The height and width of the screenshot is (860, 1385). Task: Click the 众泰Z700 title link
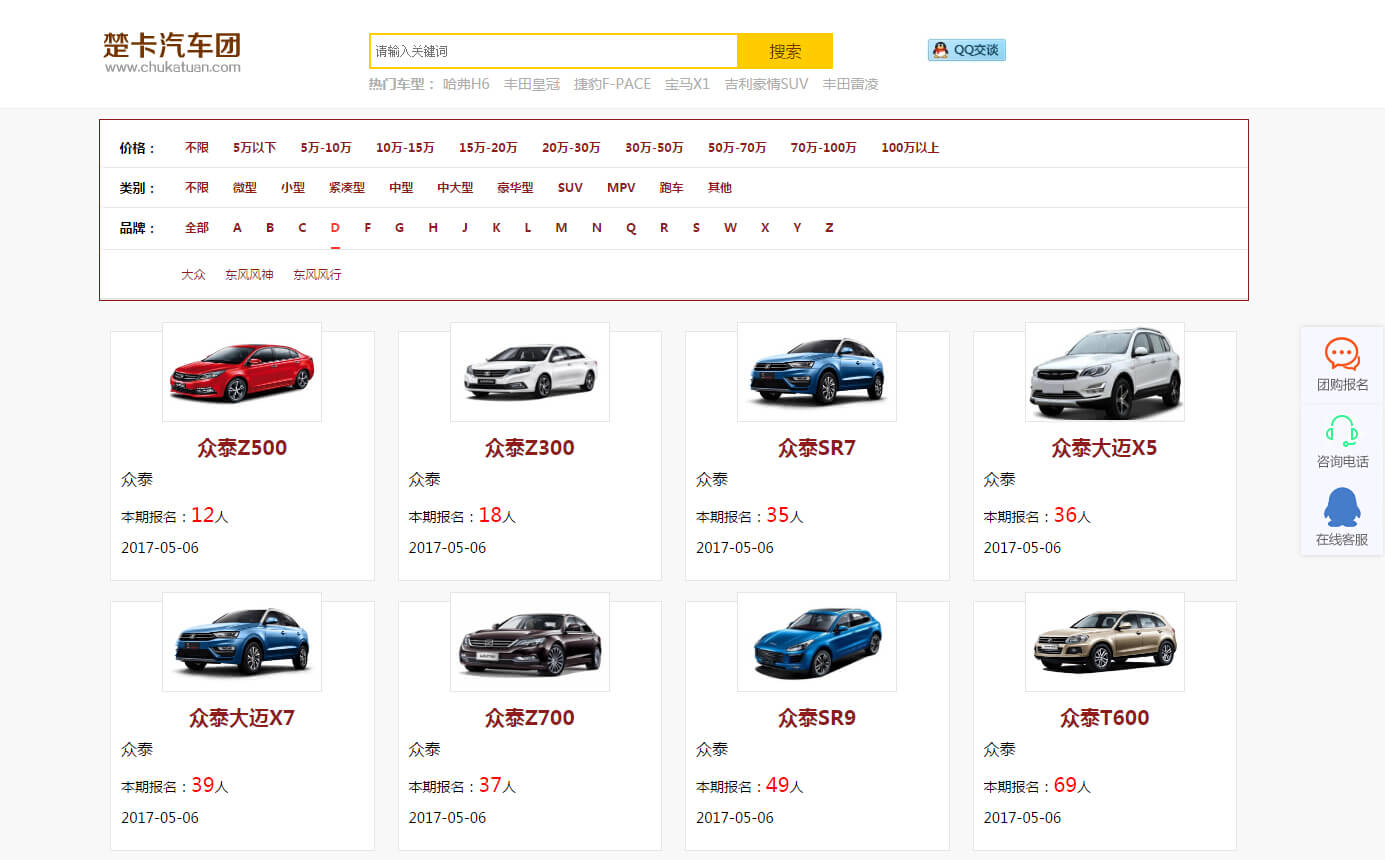[x=530, y=718]
